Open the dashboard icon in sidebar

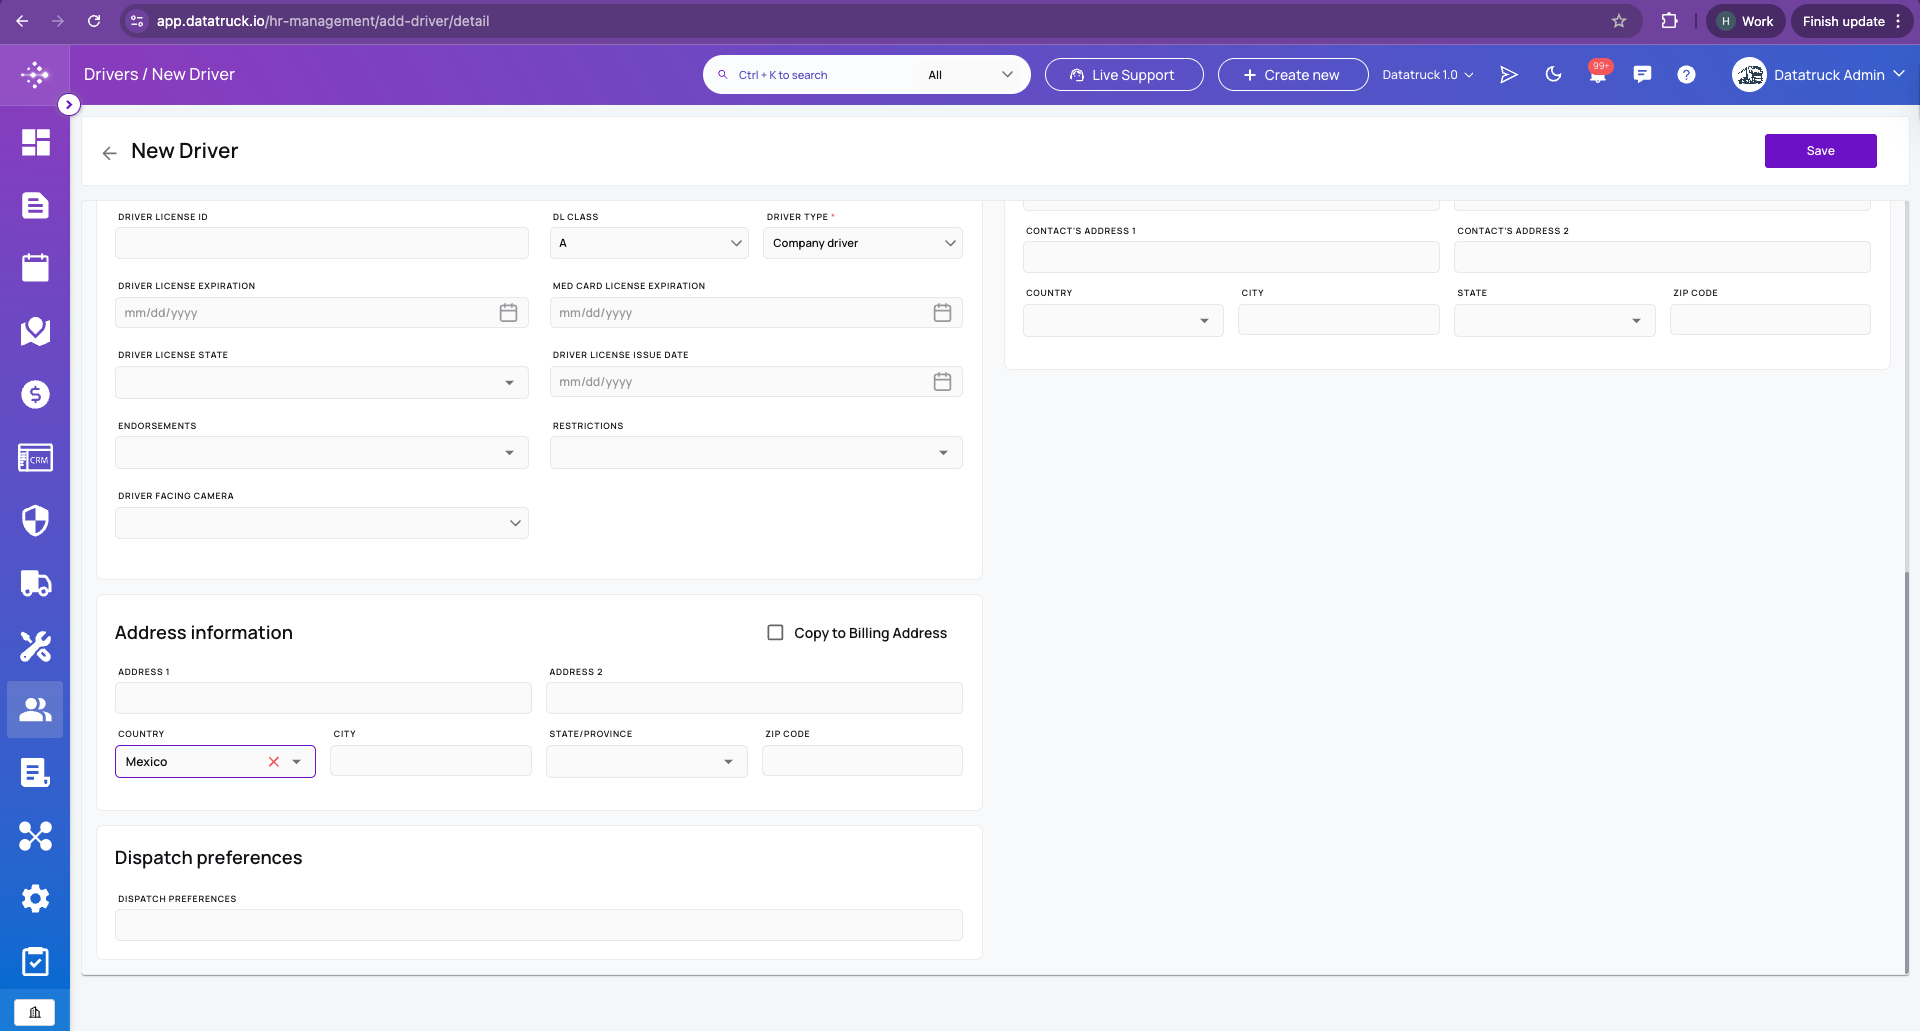[35, 142]
